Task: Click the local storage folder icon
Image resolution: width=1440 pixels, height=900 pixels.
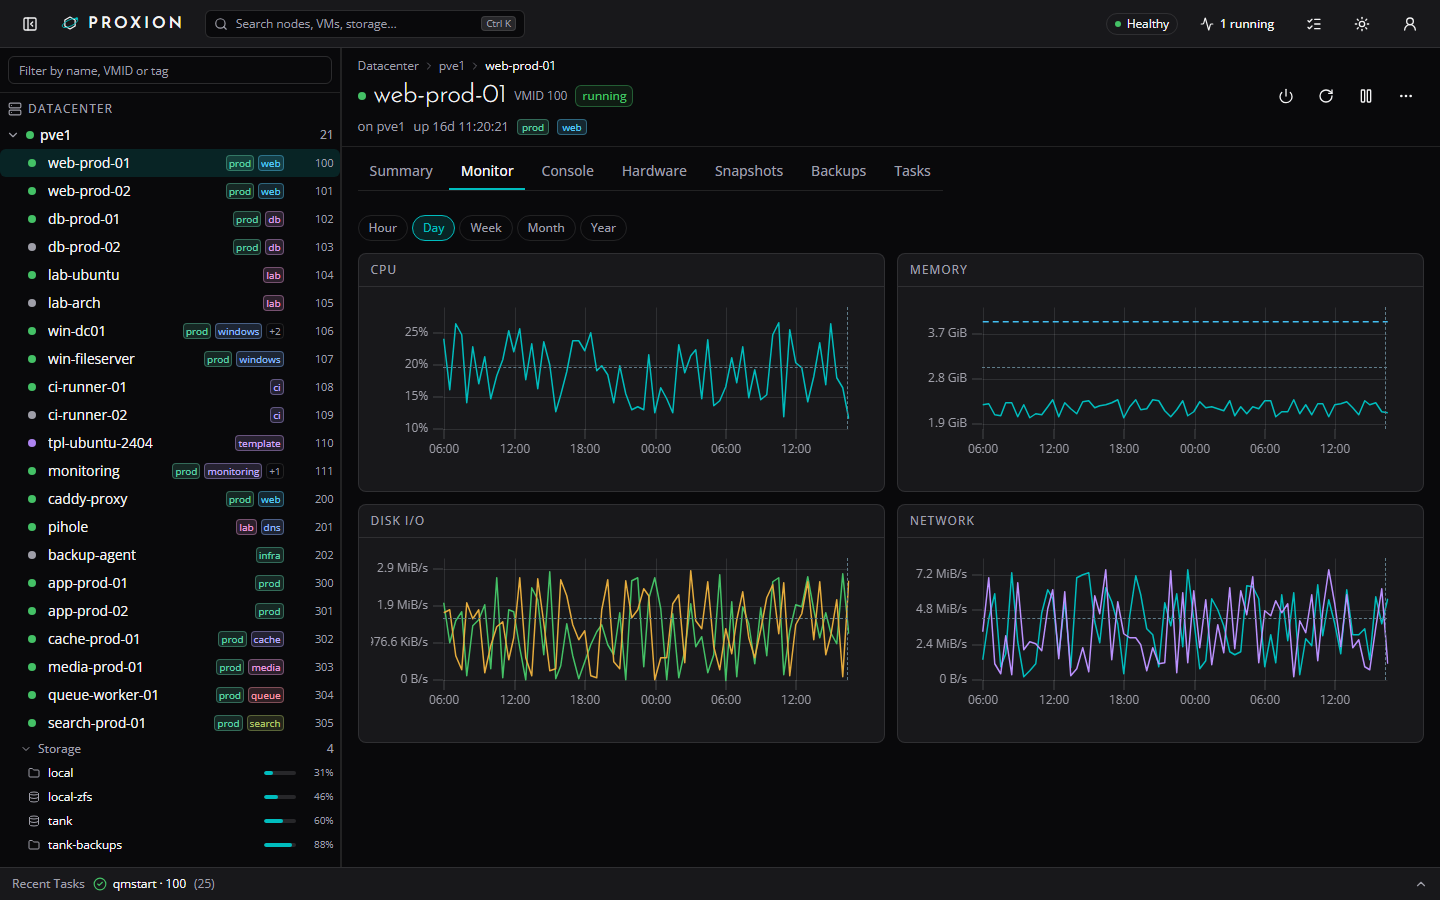Action: pos(34,773)
